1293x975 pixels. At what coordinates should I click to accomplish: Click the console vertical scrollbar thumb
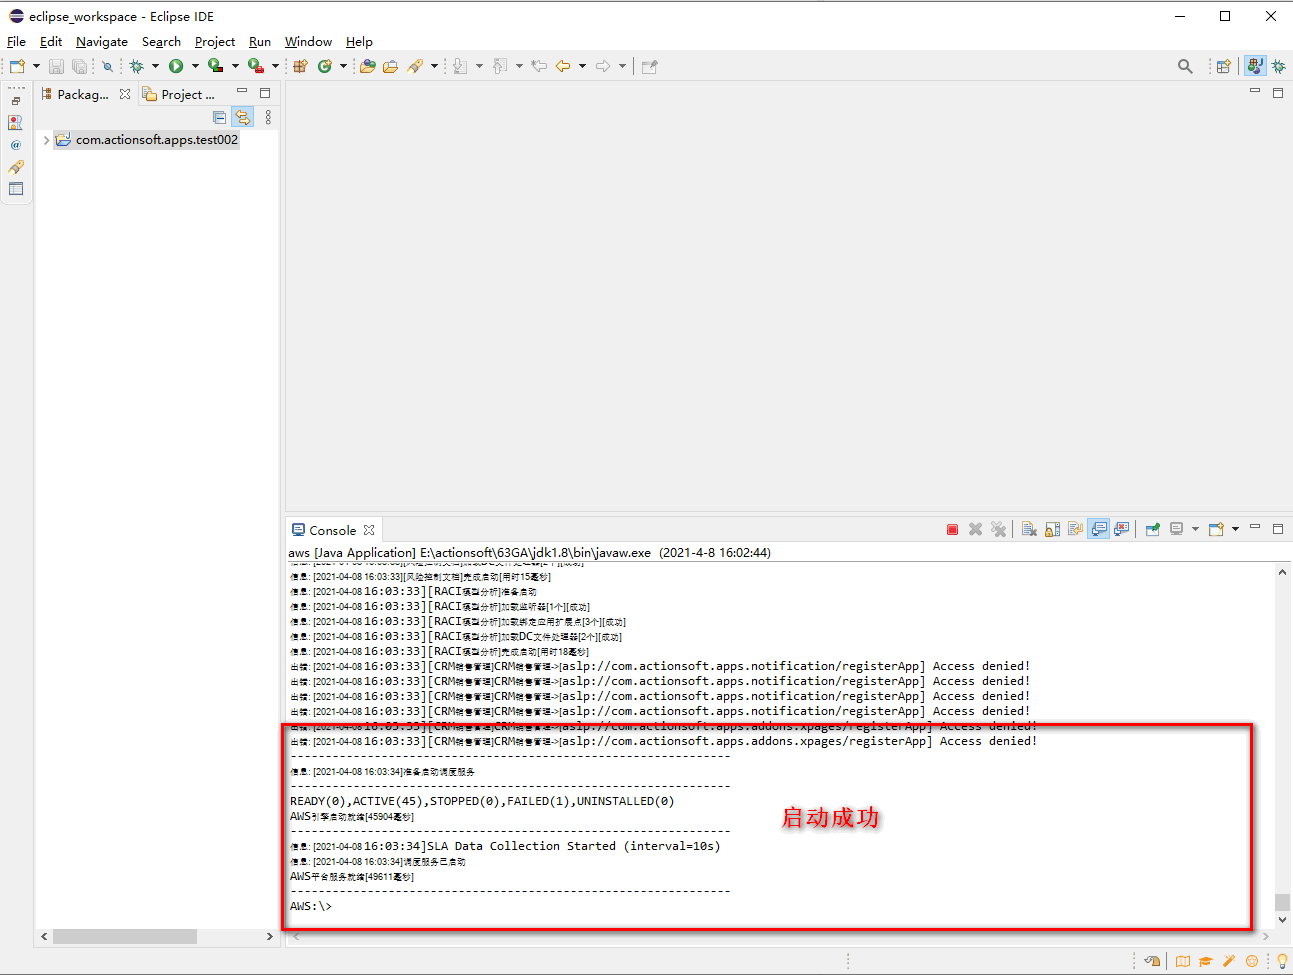1282,902
